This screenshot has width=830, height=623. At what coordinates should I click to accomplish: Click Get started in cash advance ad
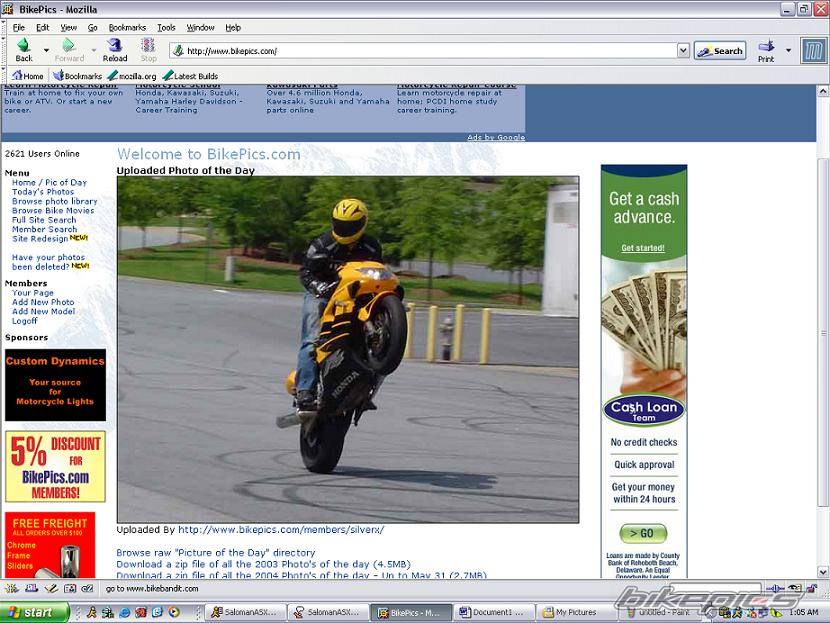click(643, 248)
